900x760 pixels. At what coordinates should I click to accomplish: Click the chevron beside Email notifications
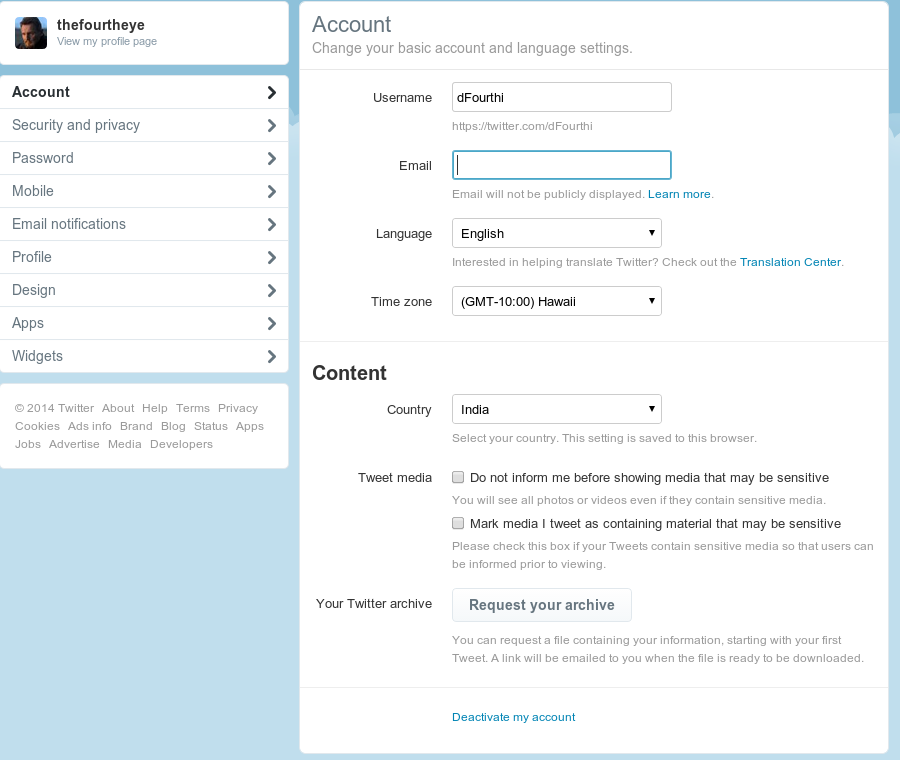pyautogui.click(x=272, y=224)
